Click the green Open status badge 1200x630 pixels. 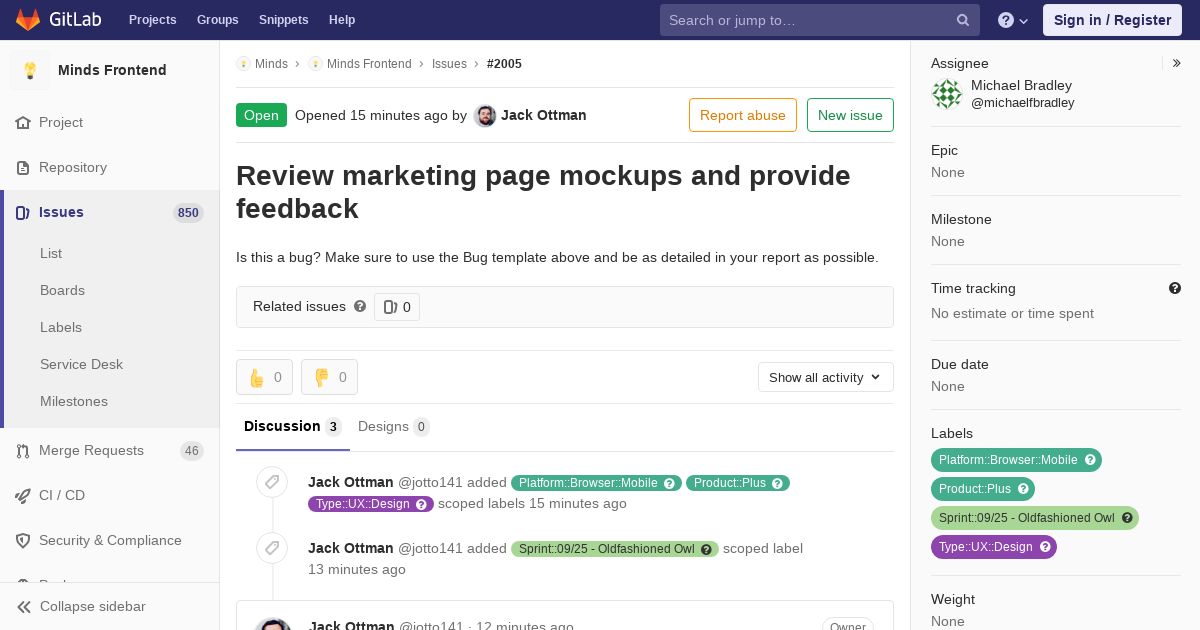click(261, 115)
